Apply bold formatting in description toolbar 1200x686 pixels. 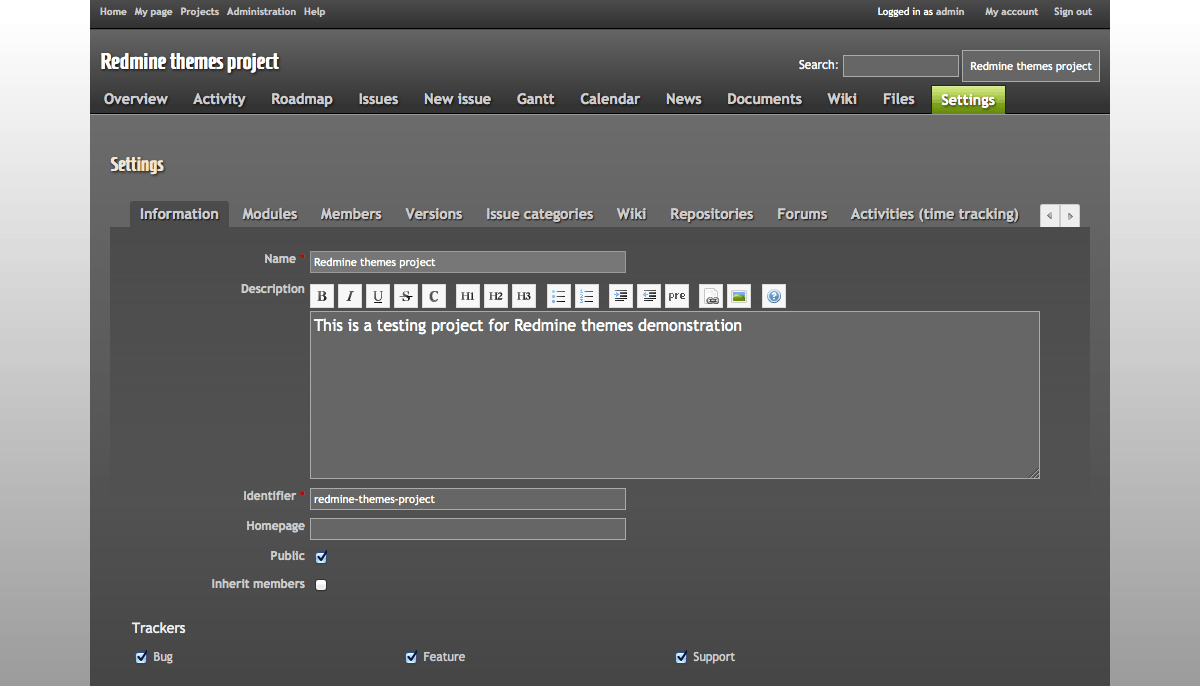tap(322, 296)
